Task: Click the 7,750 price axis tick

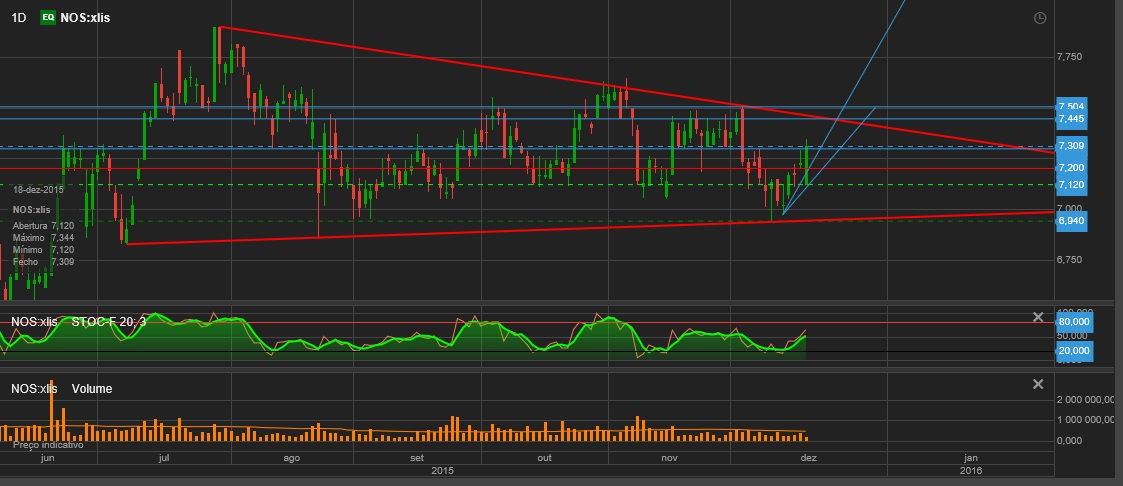Action: coord(1069,57)
